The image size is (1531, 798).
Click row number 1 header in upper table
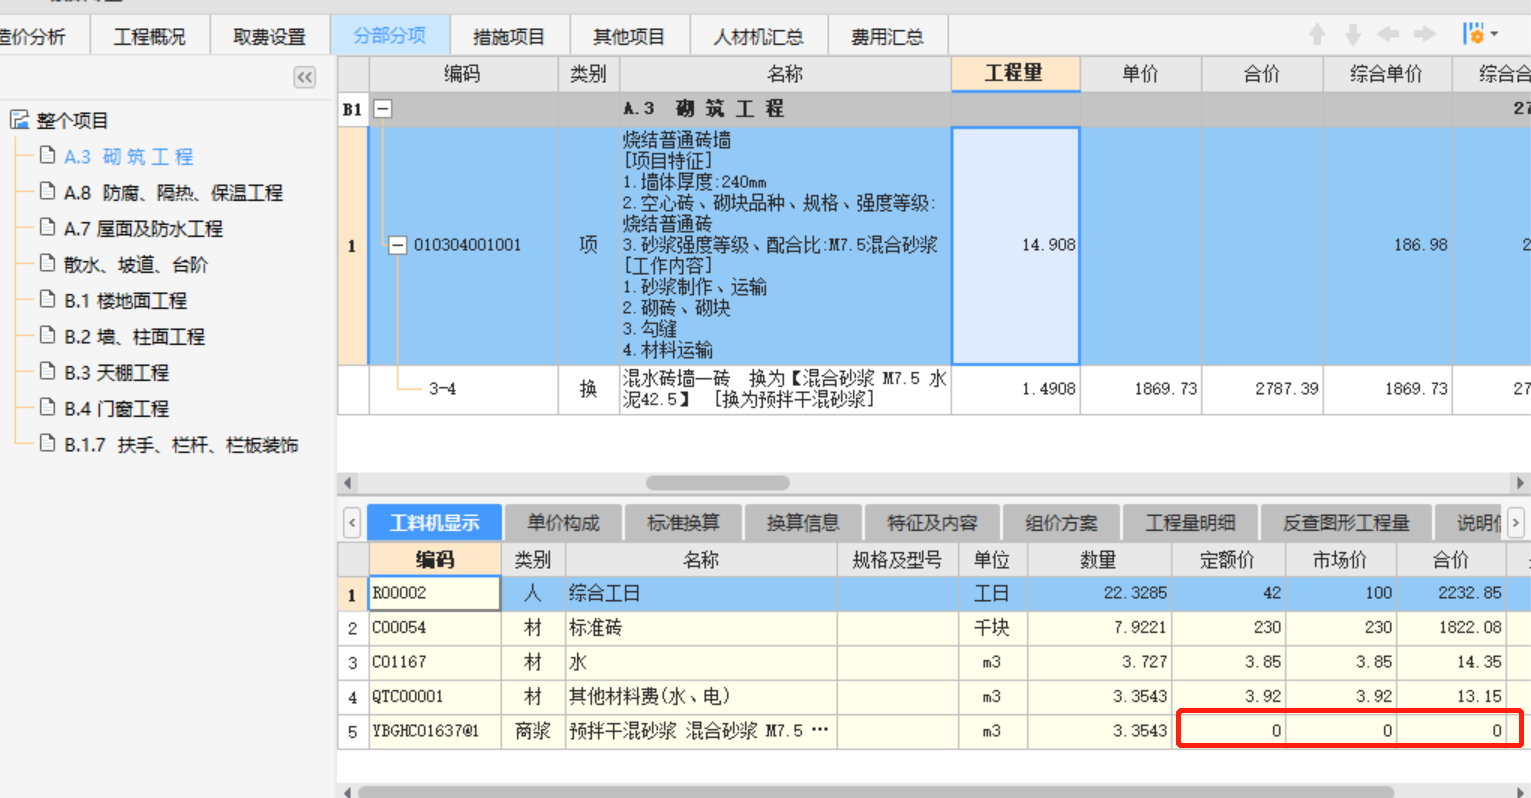[x=353, y=245]
